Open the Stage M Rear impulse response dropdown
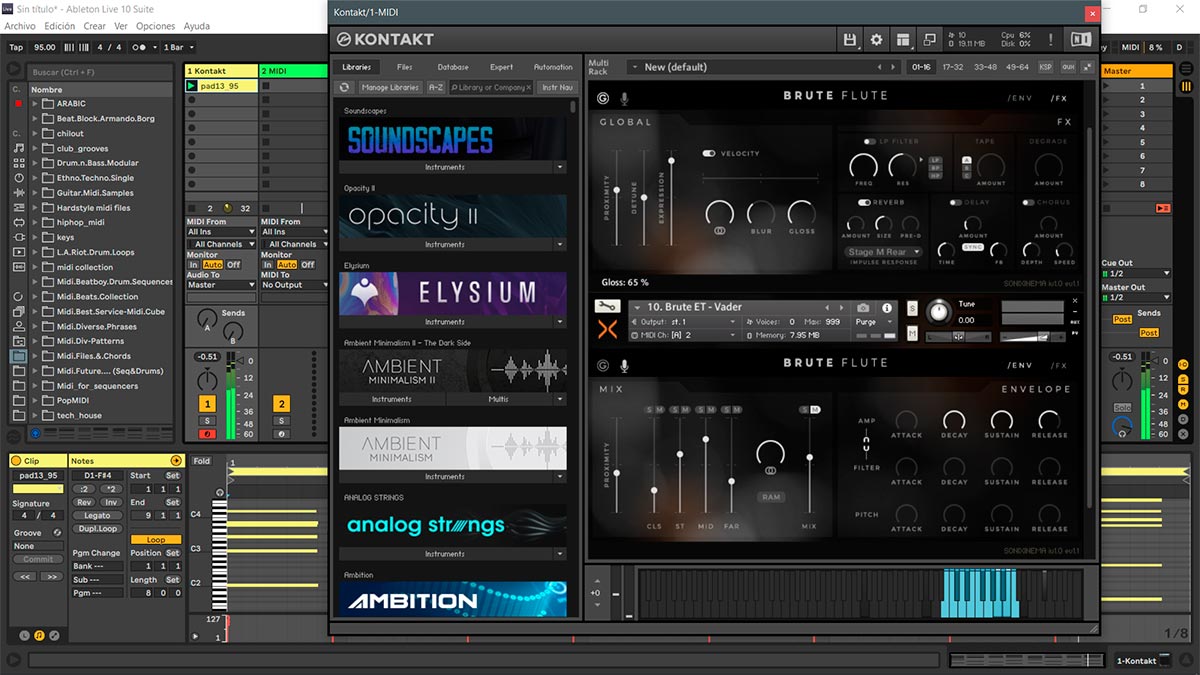This screenshot has width=1200, height=675. point(881,252)
